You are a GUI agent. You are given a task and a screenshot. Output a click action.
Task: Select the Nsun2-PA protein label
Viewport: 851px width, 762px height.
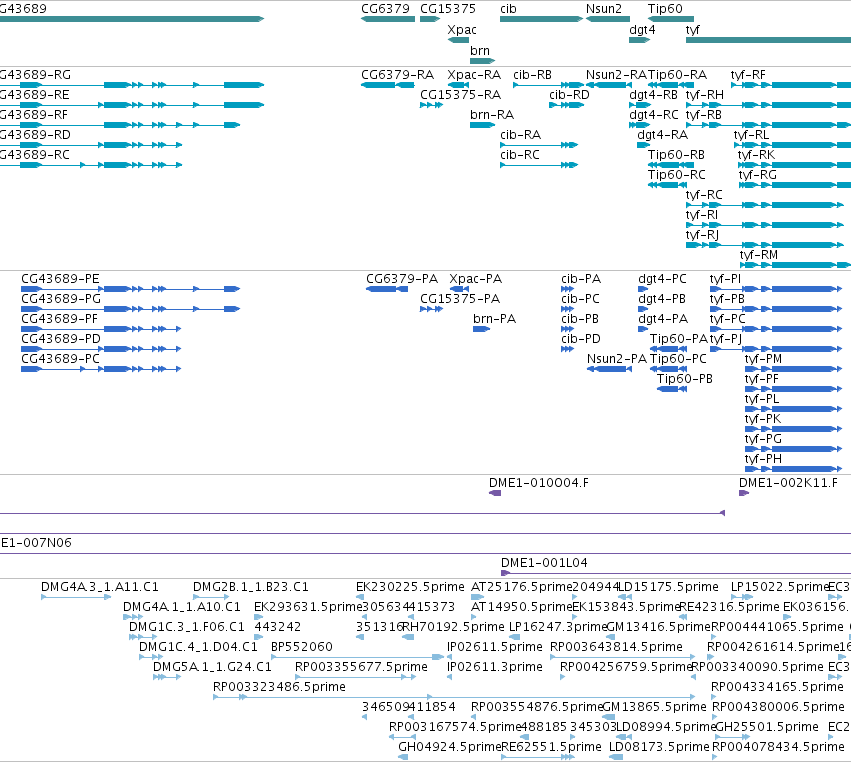pos(617,359)
